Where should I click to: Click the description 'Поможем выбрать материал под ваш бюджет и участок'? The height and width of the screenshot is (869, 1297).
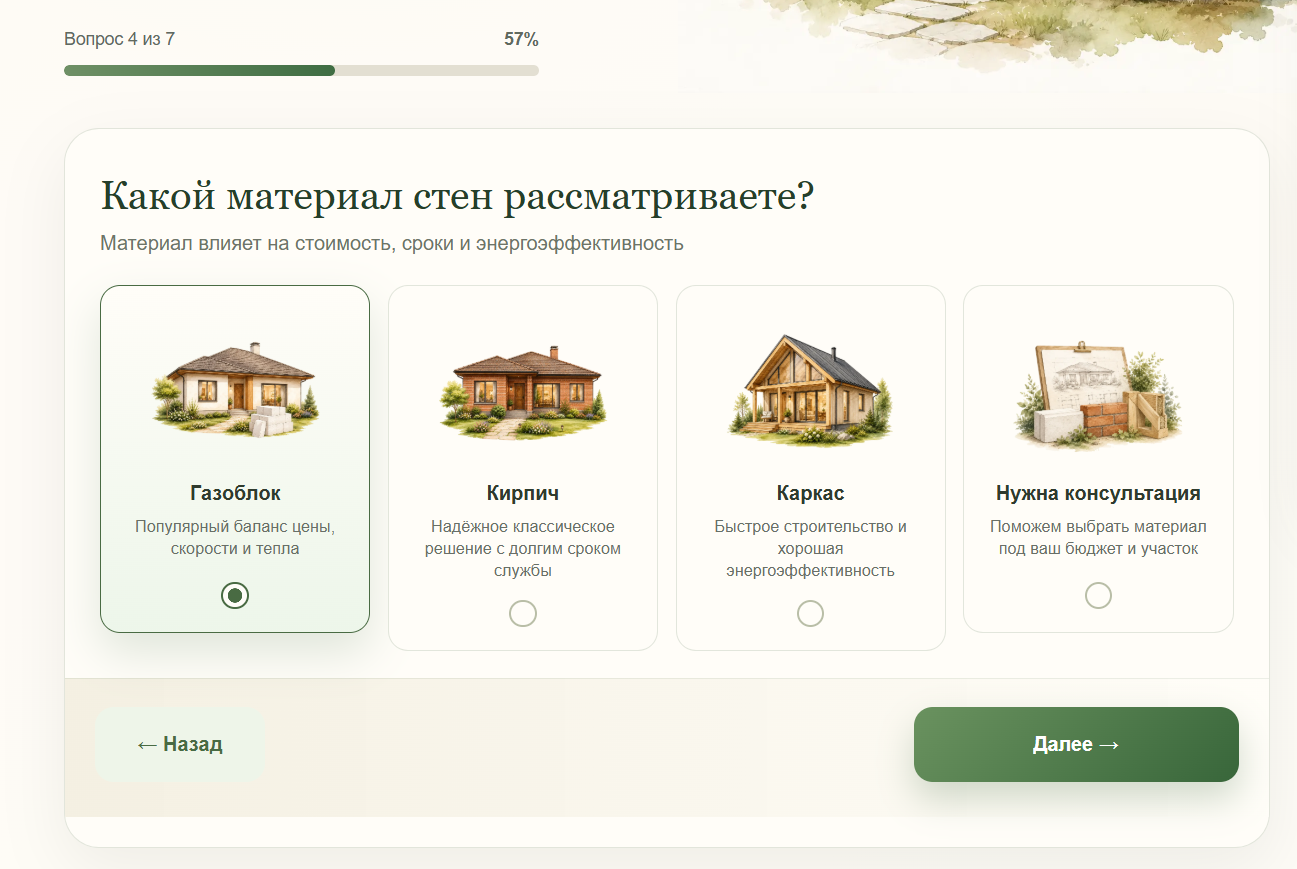(x=1098, y=537)
